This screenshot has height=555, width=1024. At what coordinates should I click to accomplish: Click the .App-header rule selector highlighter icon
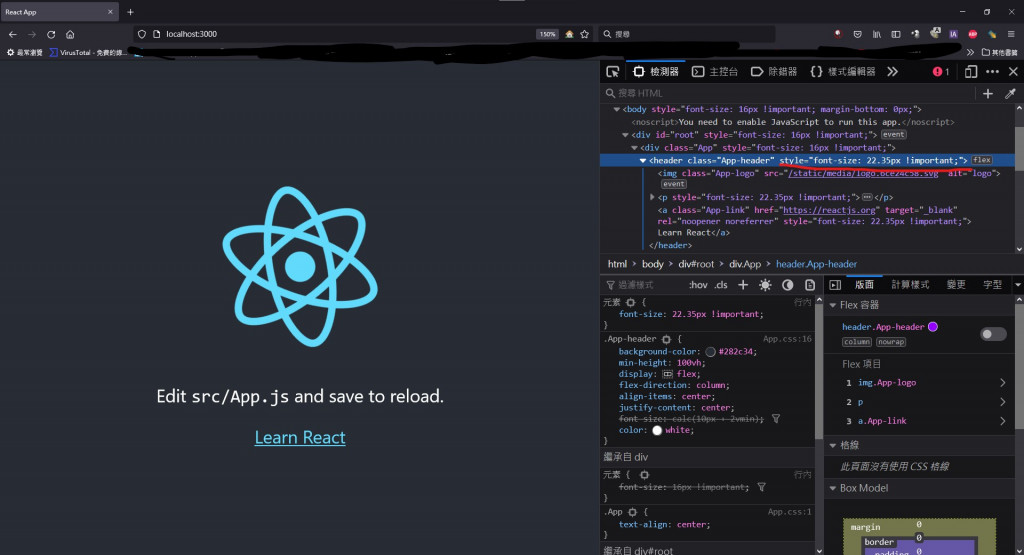click(x=666, y=340)
